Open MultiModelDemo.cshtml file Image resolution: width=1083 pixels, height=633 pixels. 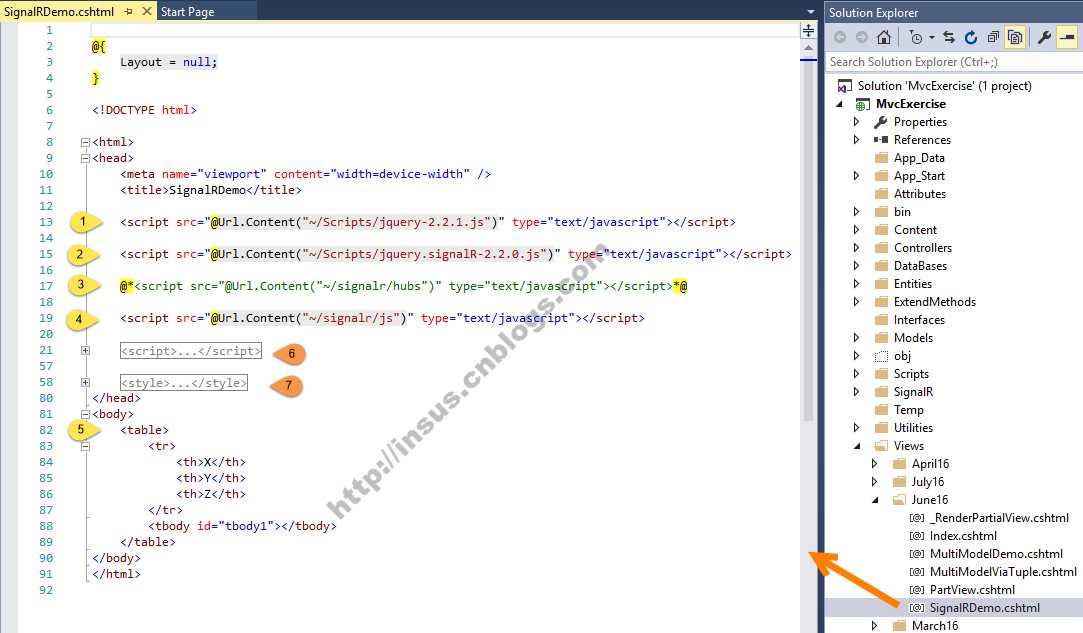996,554
